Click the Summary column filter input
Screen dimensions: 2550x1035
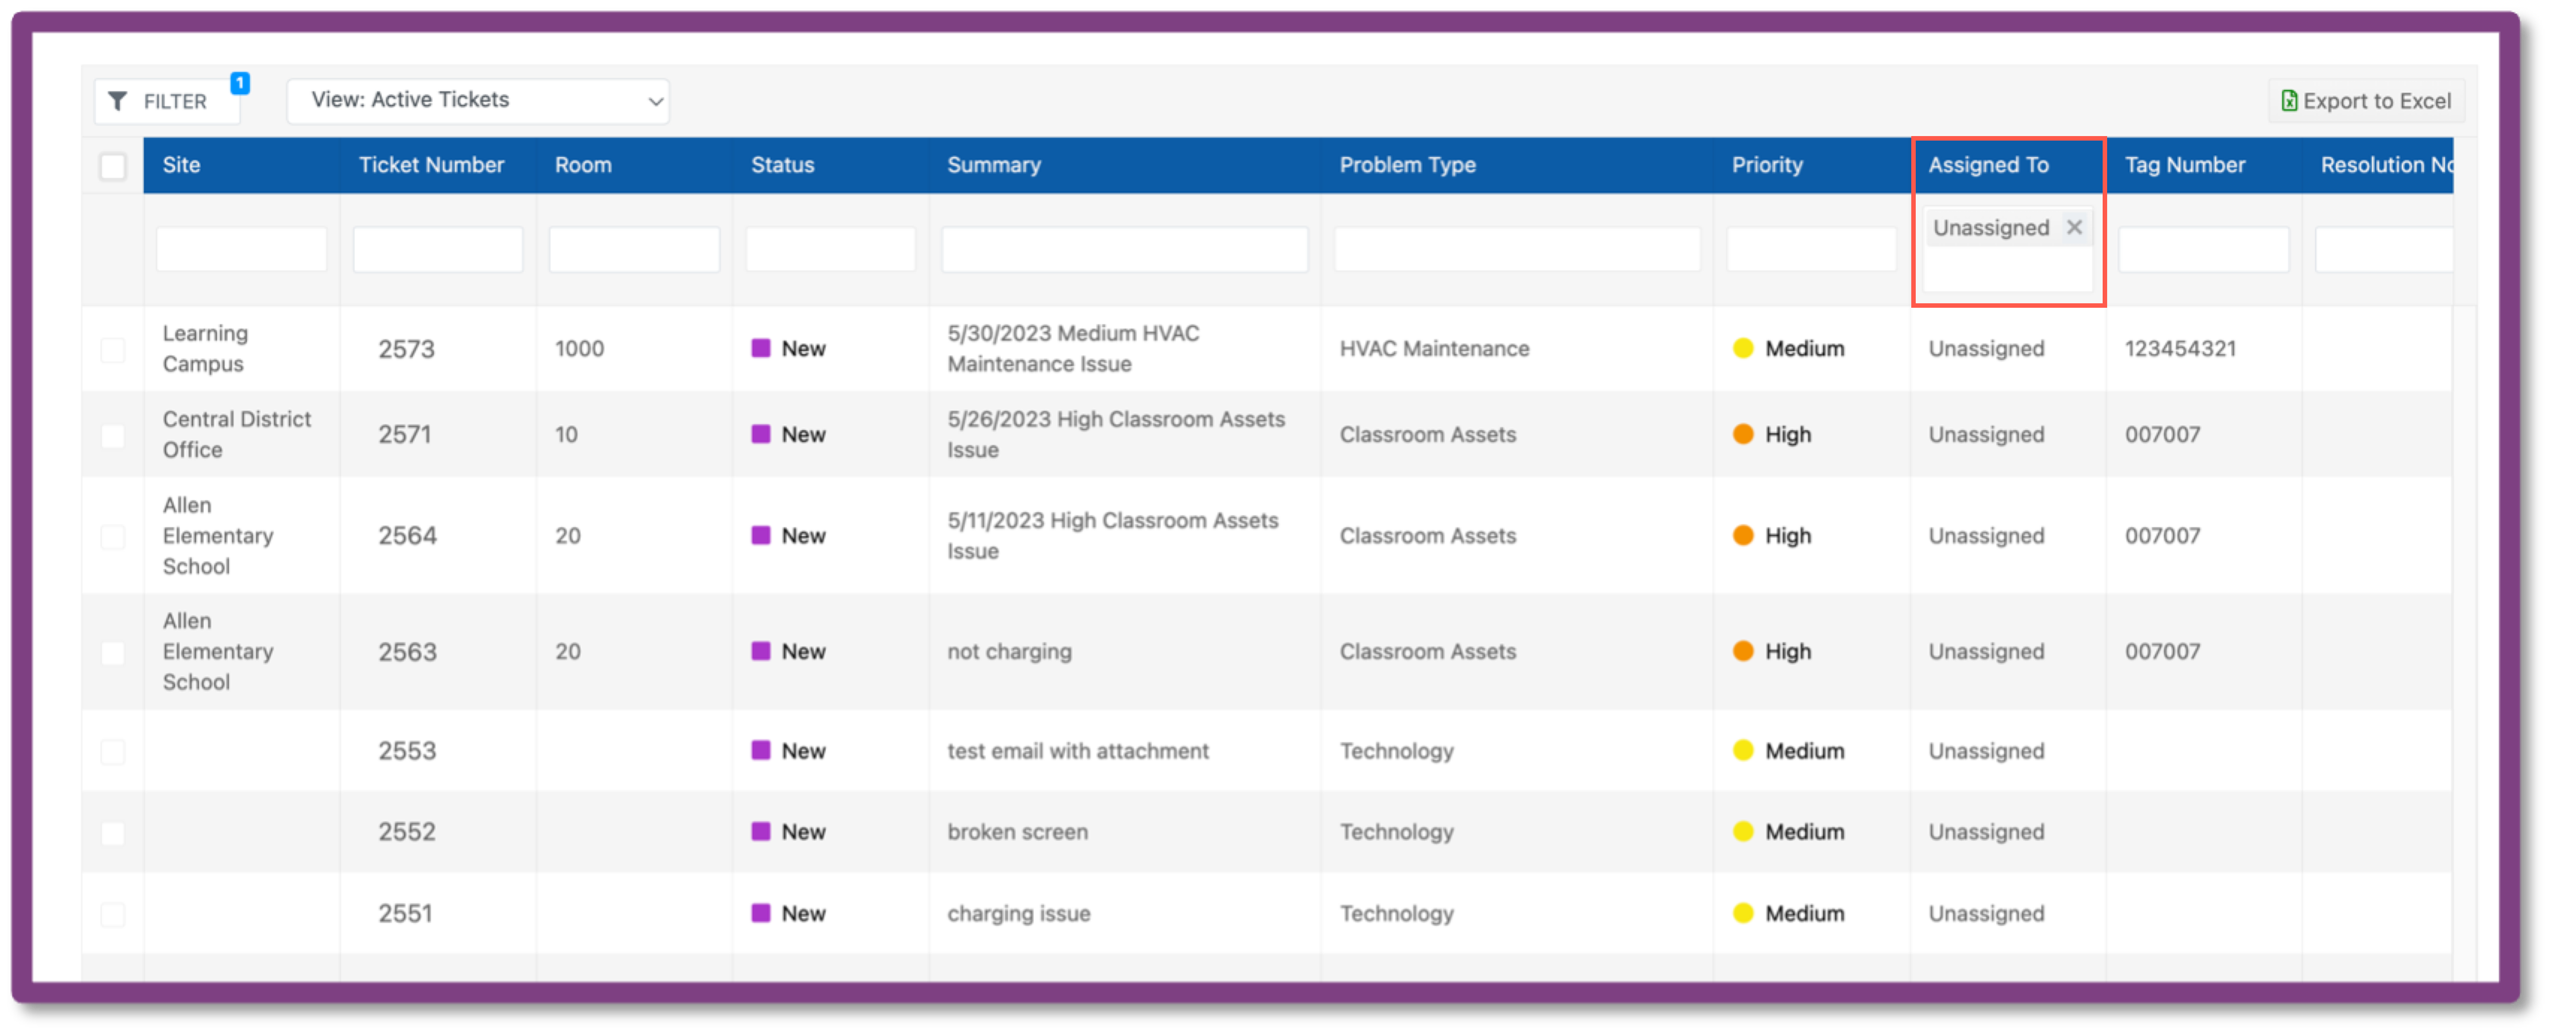pos(1124,249)
